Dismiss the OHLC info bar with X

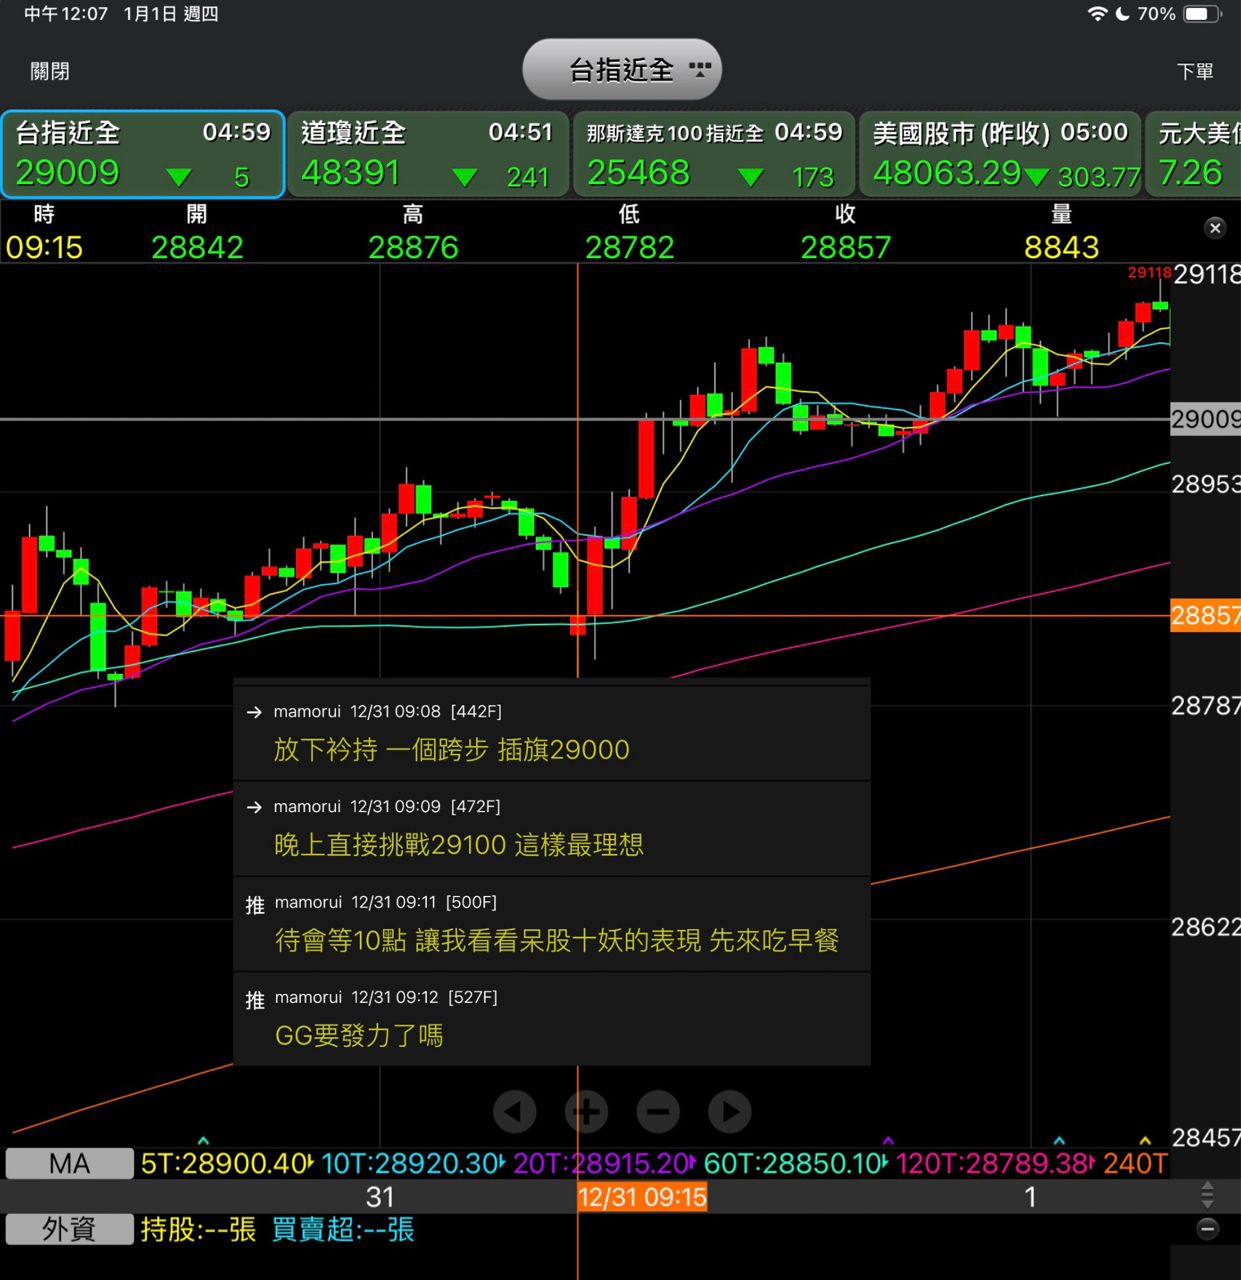click(x=1215, y=228)
